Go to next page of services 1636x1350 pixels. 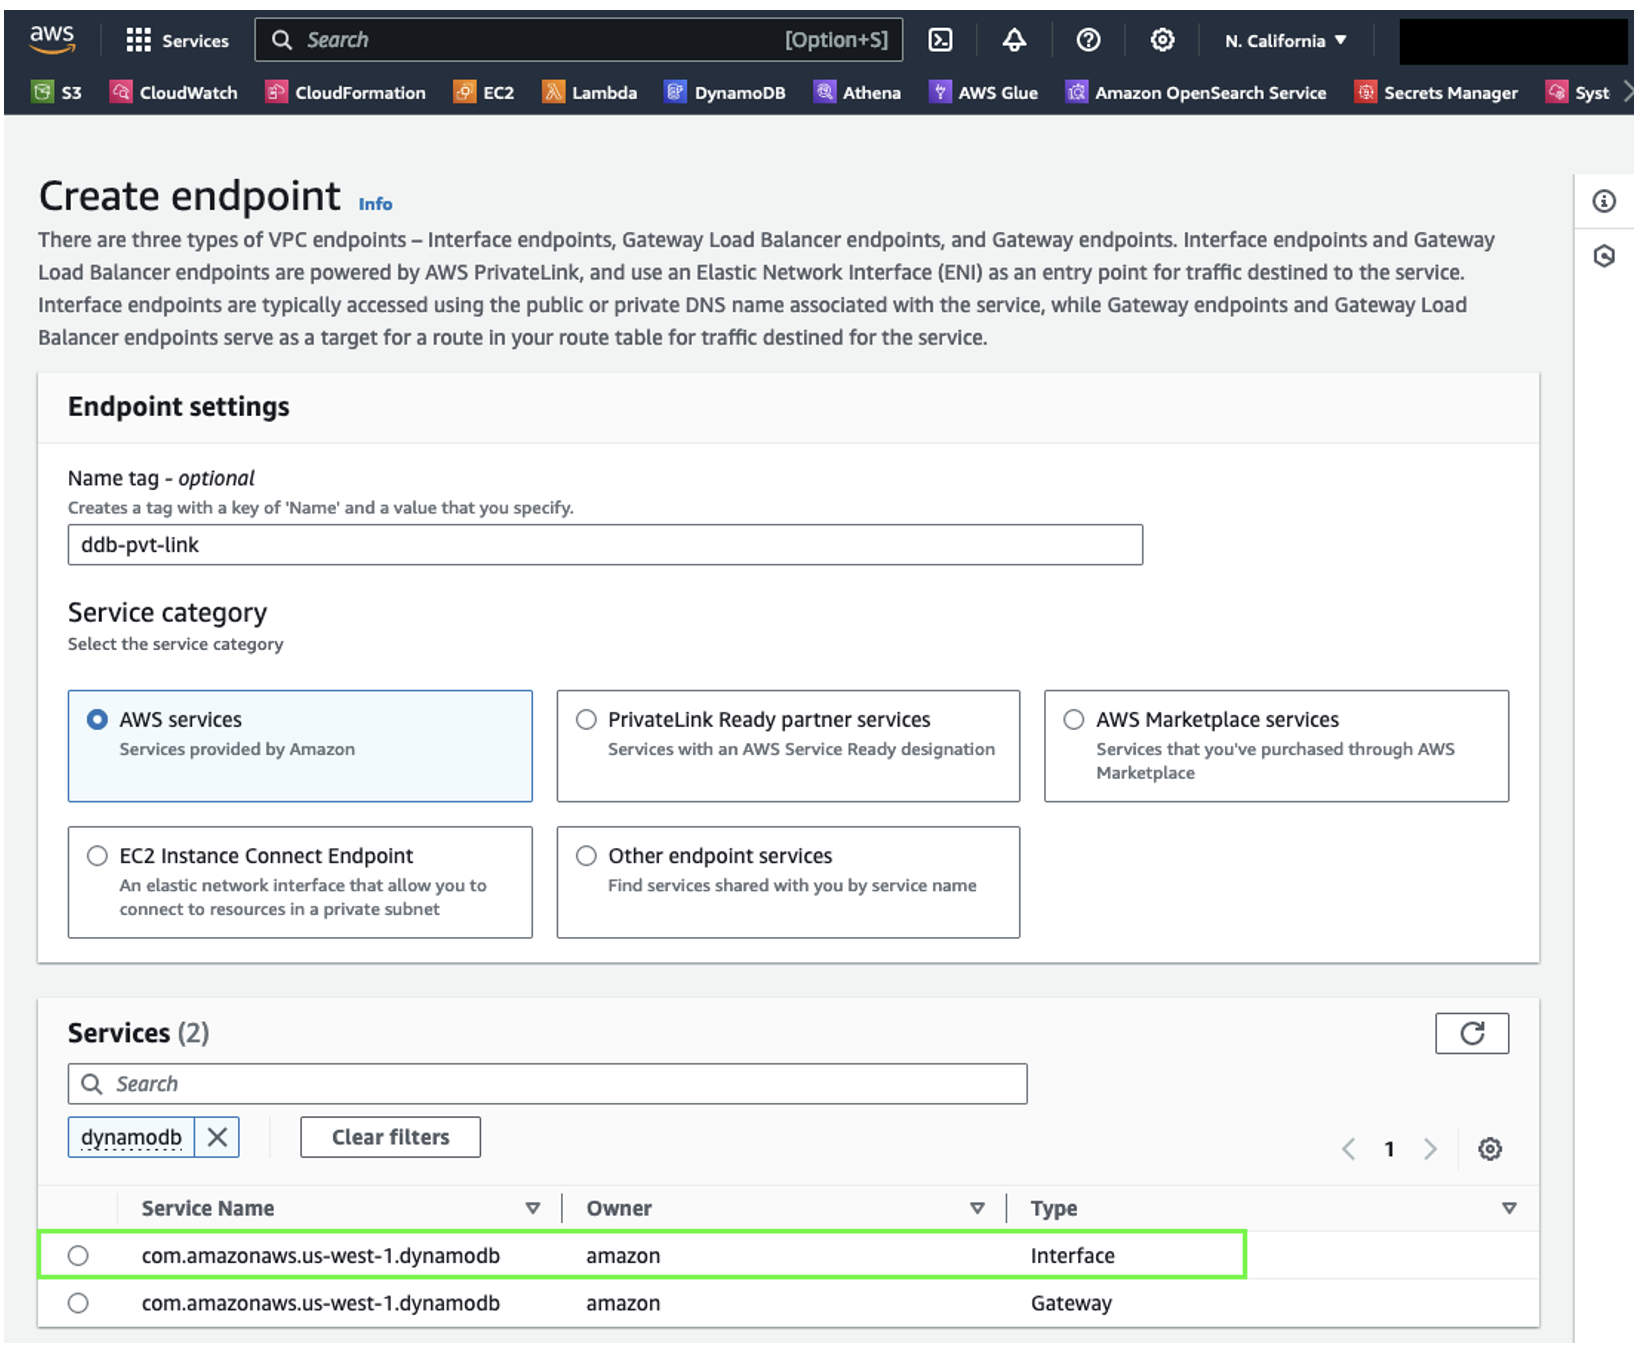click(x=1430, y=1149)
